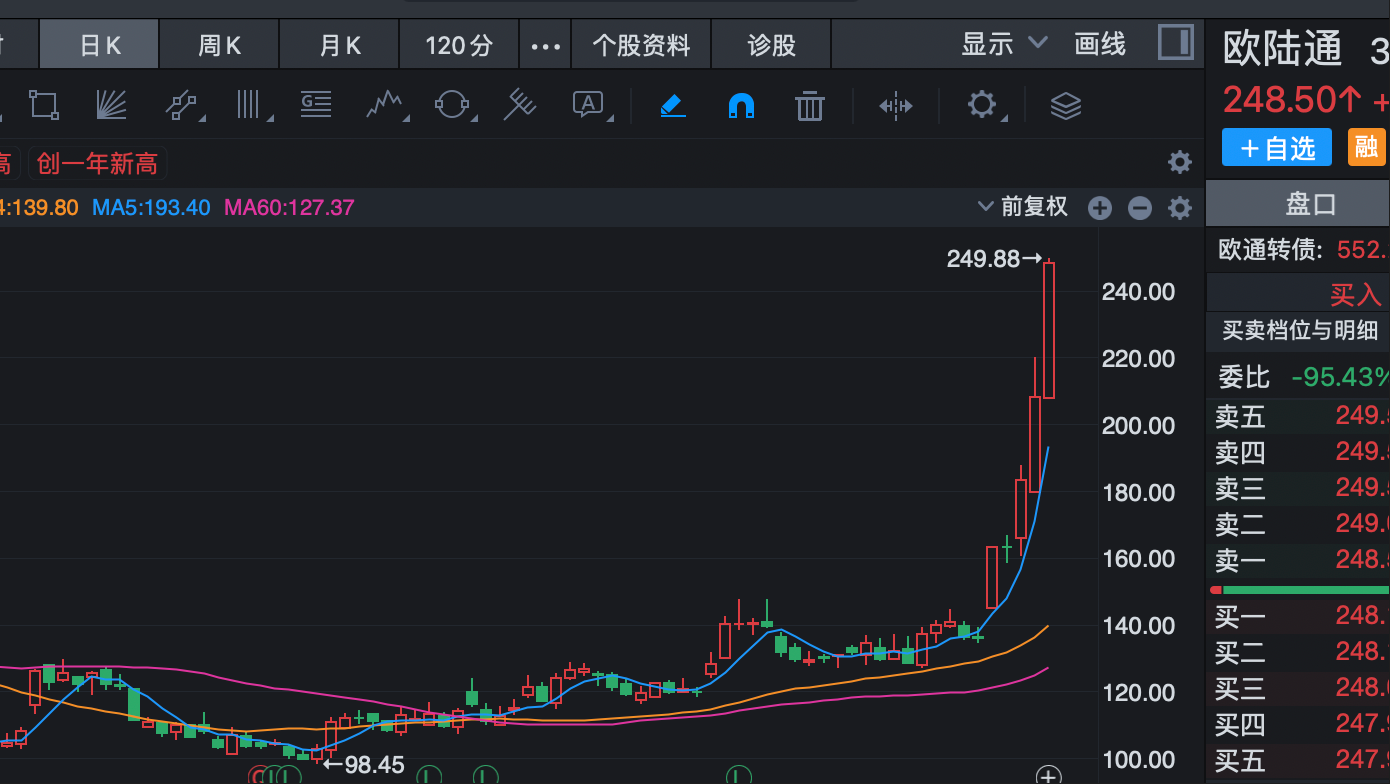
Task: Click the 欧陆通 stock name title
Action: tap(1283, 48)
